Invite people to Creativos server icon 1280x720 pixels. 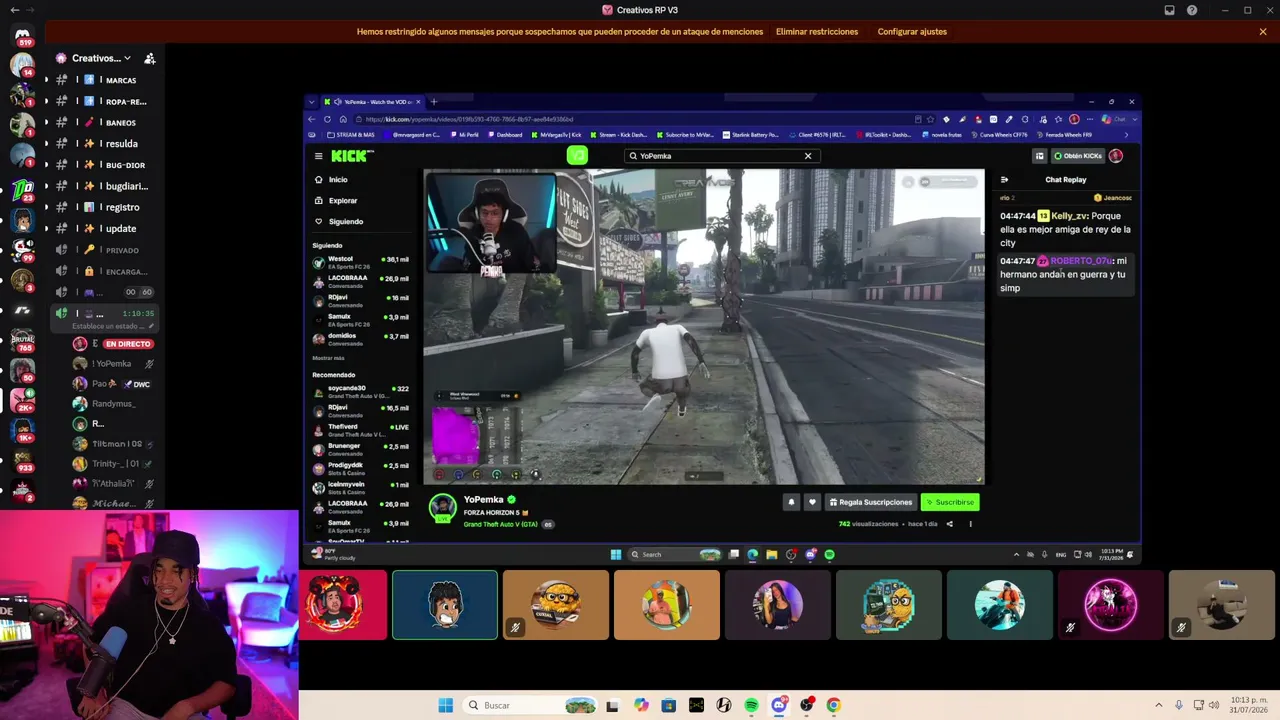tap(149, 58)
